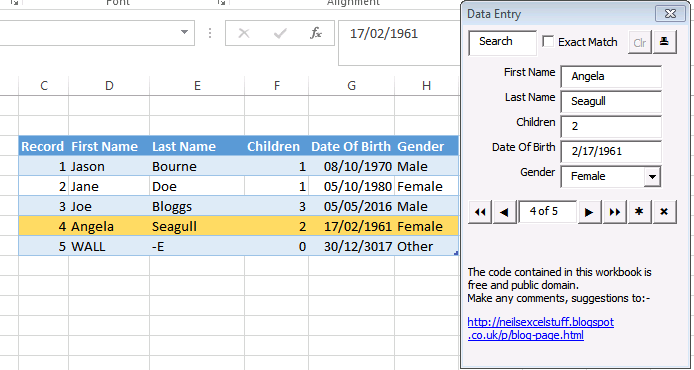Expand the Name Box dropdown arrow
Image resolution: width=694 pixels, height=370 pixels.
coord(185,32)
